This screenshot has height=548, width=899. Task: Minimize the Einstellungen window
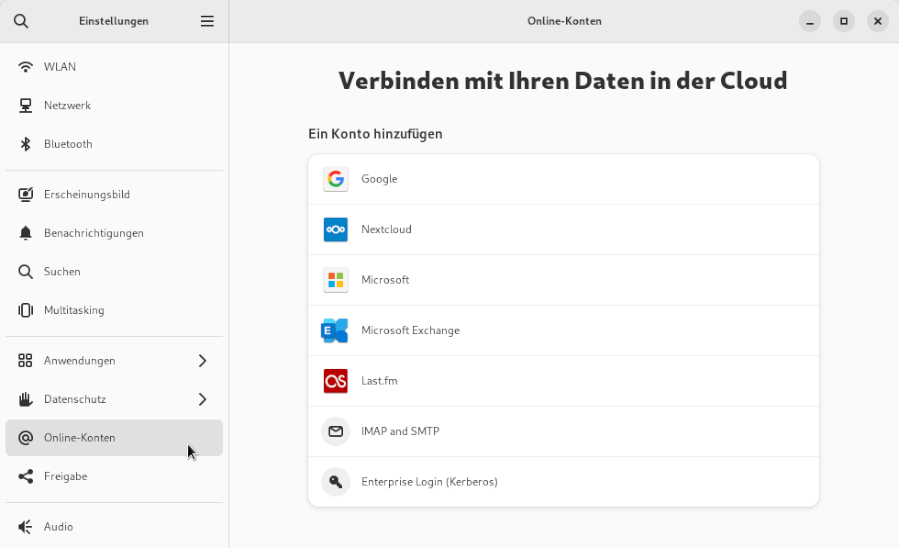tap(810, 21)
